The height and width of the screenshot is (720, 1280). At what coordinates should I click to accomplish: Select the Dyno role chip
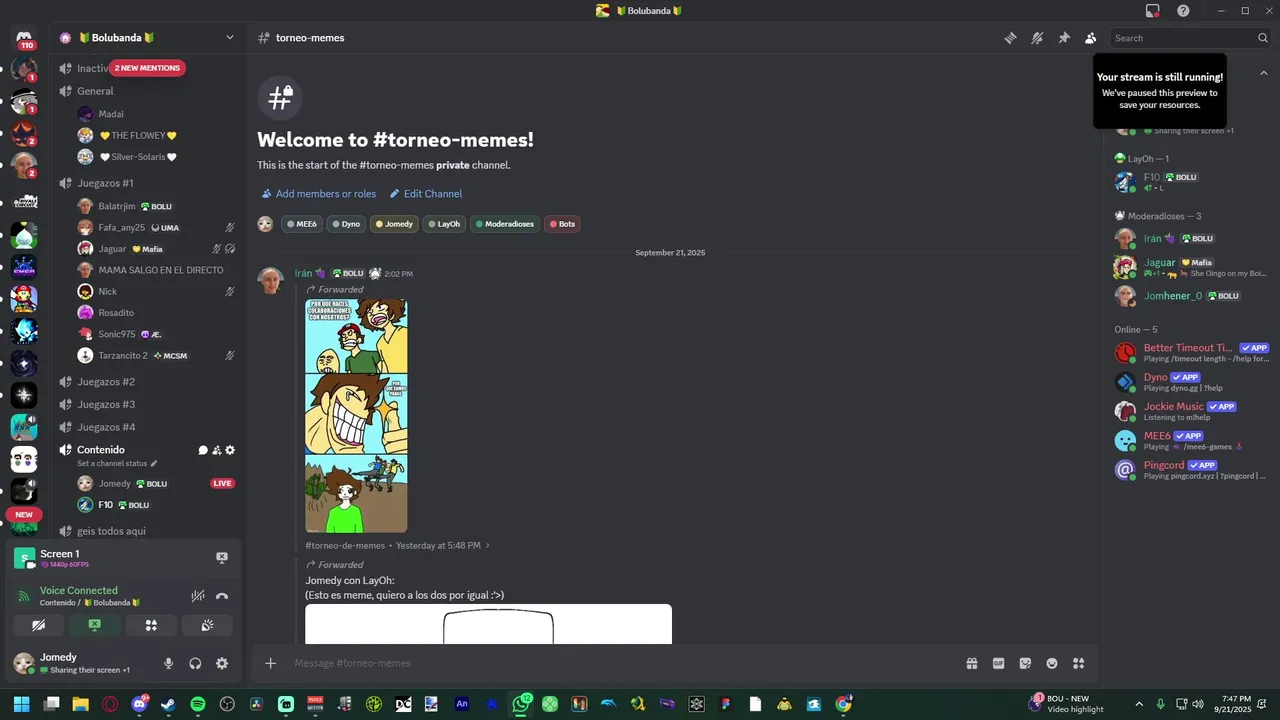(346, 224)
